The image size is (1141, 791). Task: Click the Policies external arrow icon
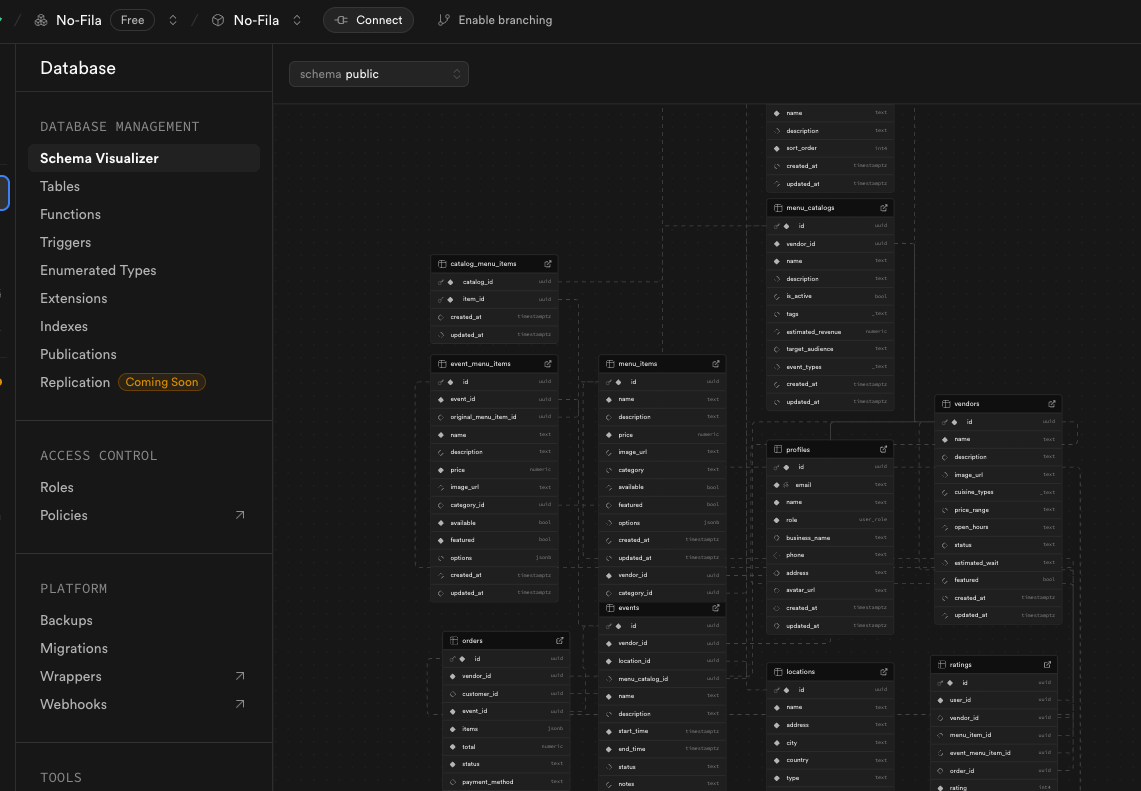[239, 515]
